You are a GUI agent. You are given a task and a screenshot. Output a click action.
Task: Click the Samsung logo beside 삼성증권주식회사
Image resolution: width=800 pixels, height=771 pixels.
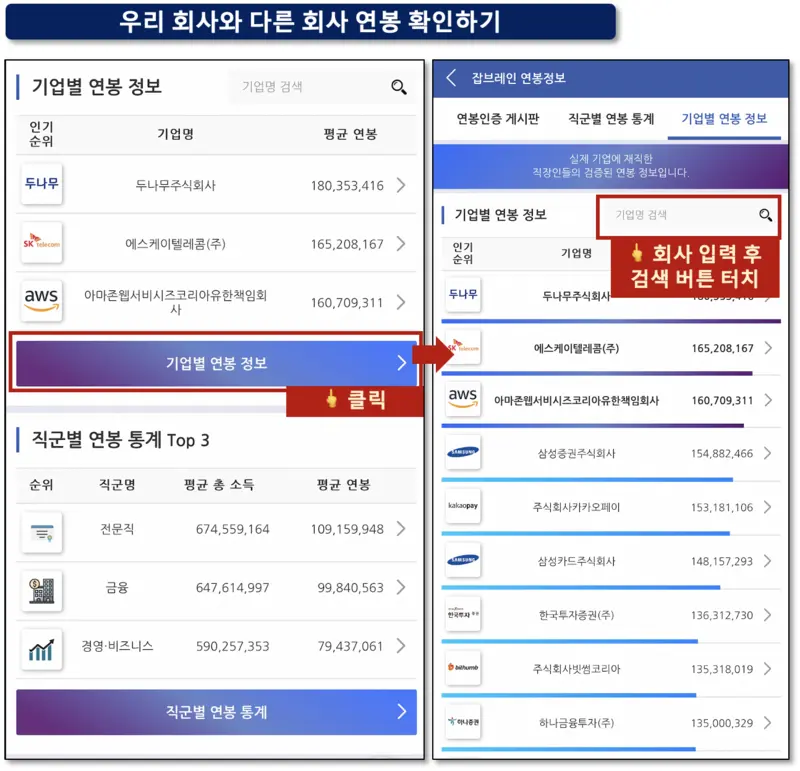click(465, 452)
